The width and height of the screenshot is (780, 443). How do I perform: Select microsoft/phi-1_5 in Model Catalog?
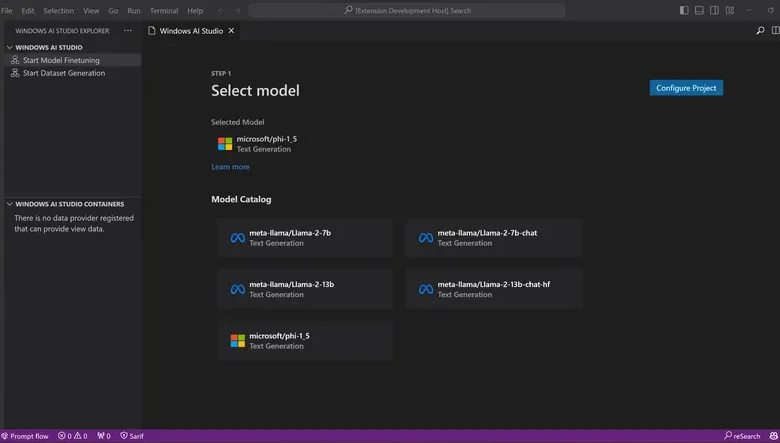(305, 341)
